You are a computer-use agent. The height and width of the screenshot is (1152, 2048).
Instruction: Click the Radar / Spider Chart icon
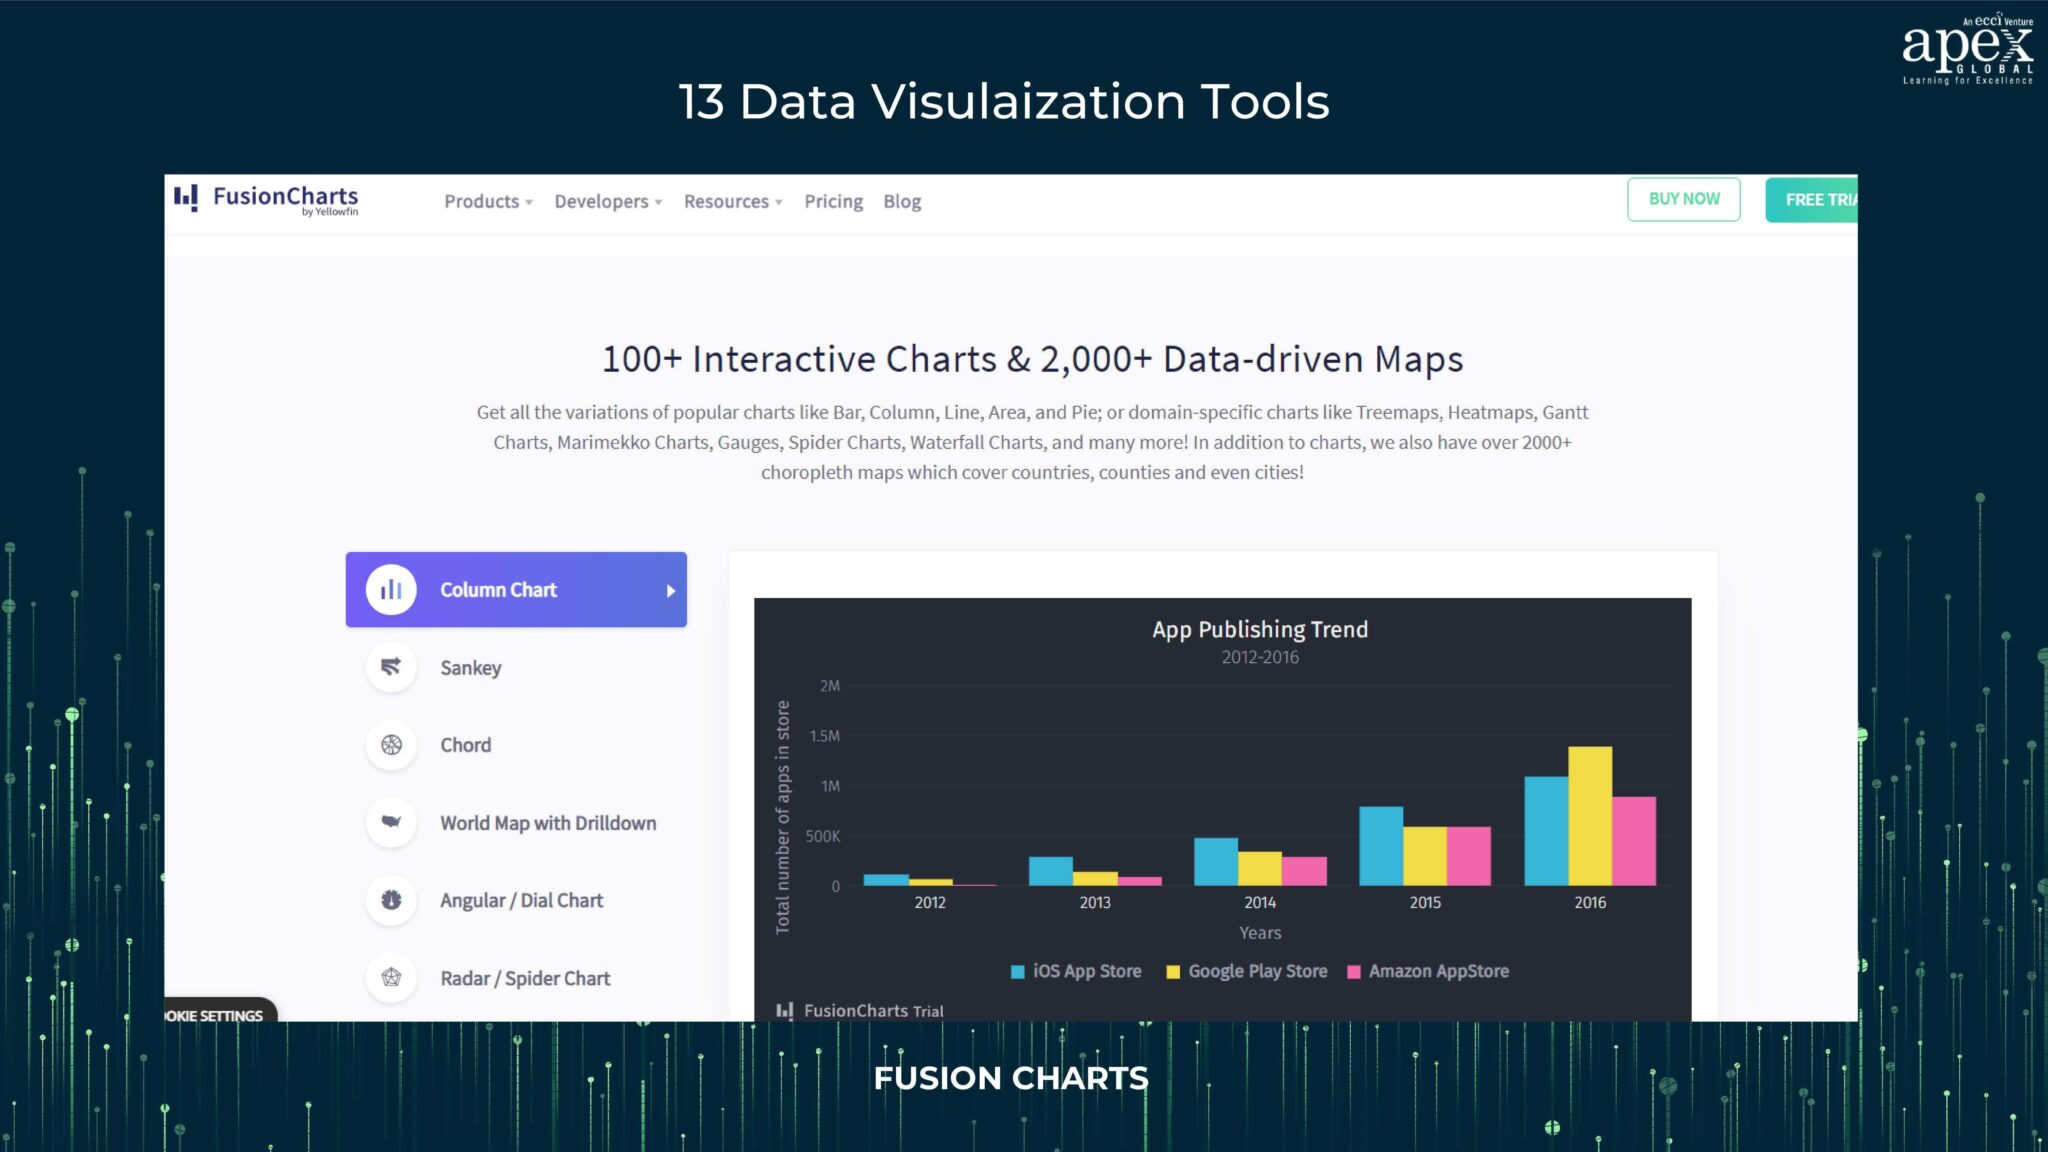[391, 977]
